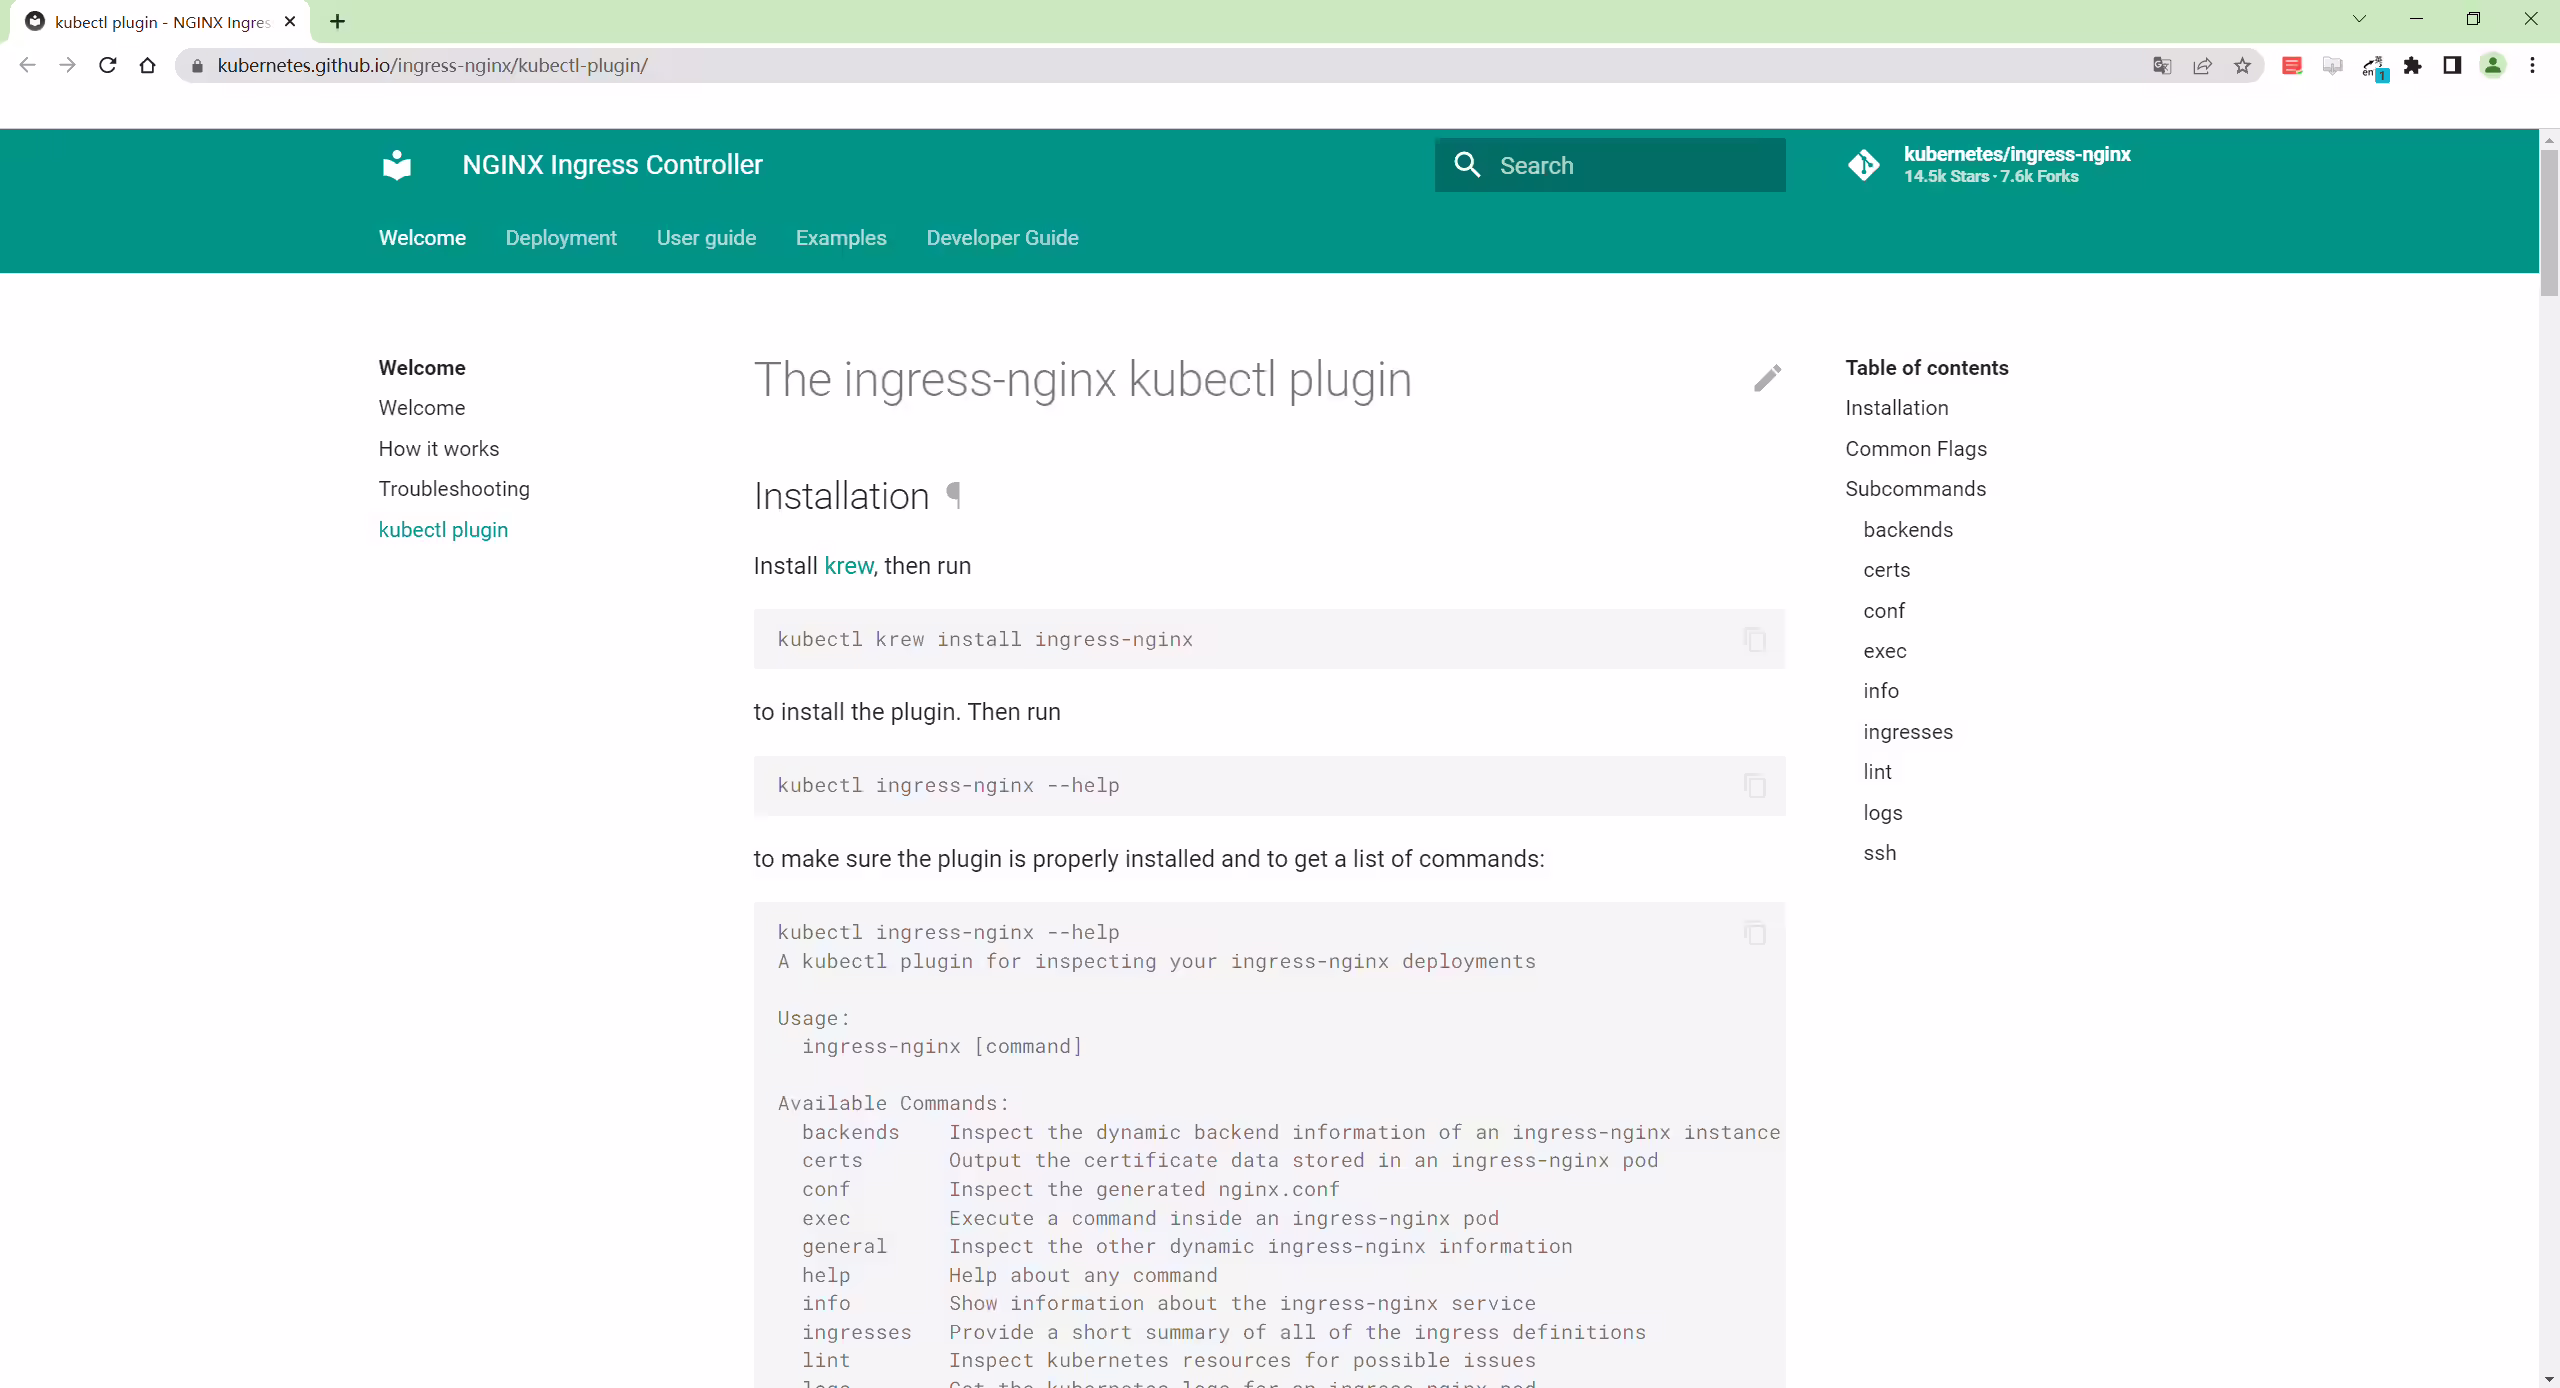
Task: Jump to info in table of contents
Action: click(1880, 691)
